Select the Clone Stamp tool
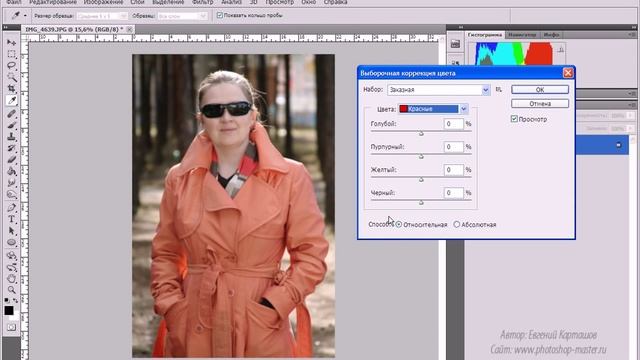Viewport: 640px width, 360px height. click(x=11, y=136)
